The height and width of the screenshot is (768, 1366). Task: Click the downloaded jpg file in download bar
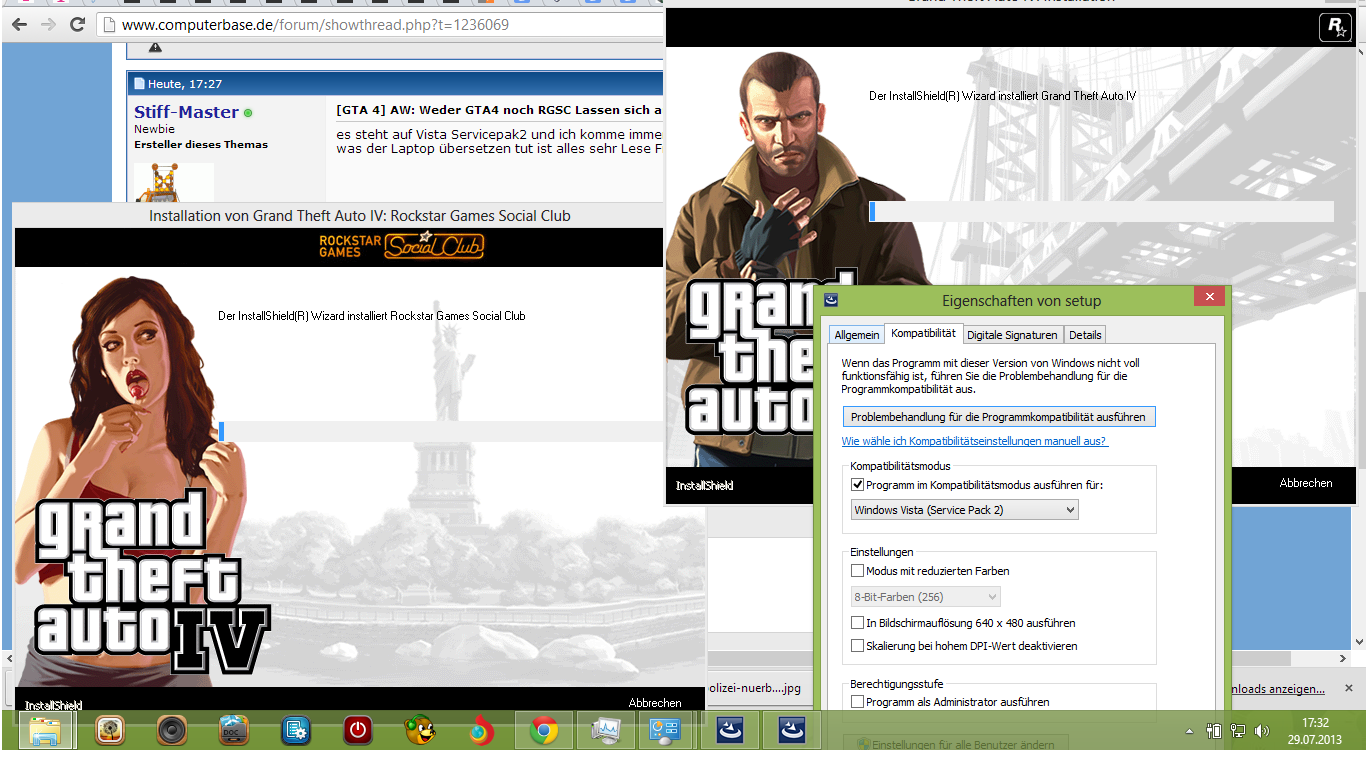[x=755, y=689]
